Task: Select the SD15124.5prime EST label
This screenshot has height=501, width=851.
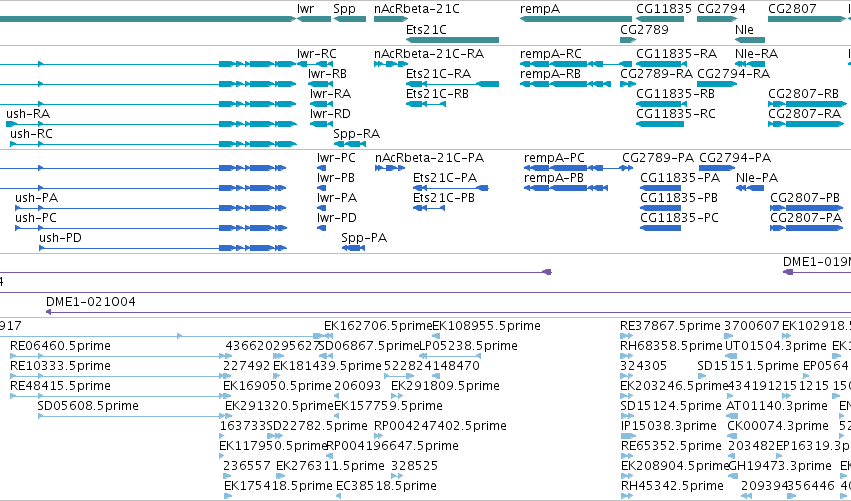Action: (x=671, y=407)
